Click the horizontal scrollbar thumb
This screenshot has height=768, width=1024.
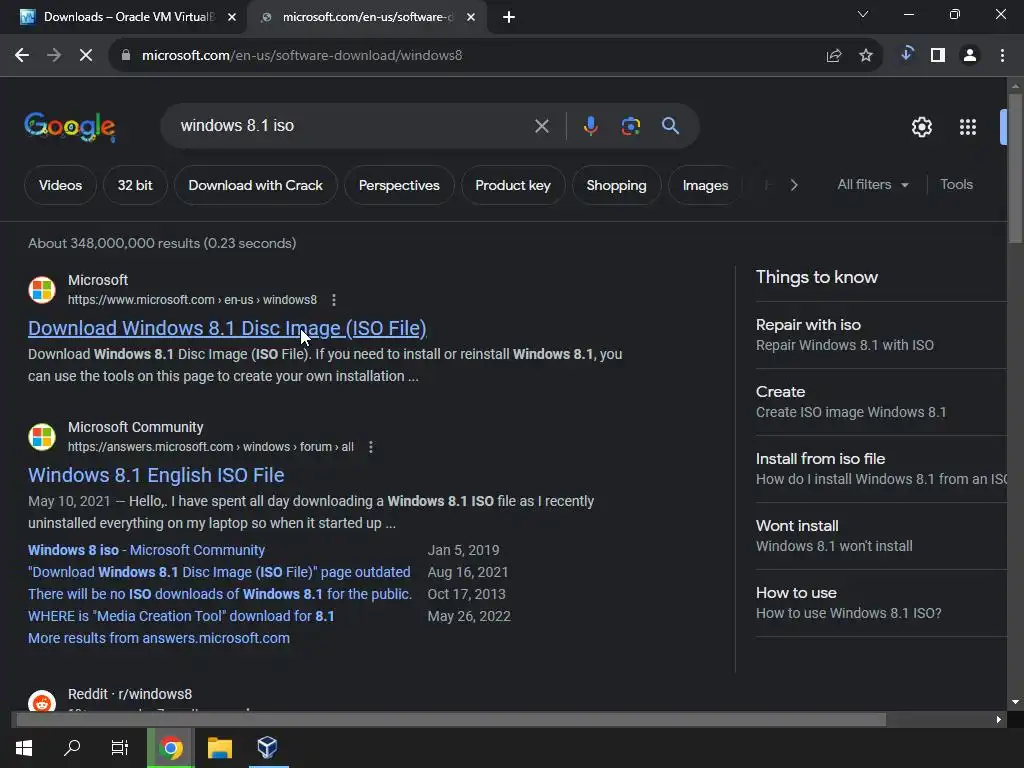(x=451, y=720)
